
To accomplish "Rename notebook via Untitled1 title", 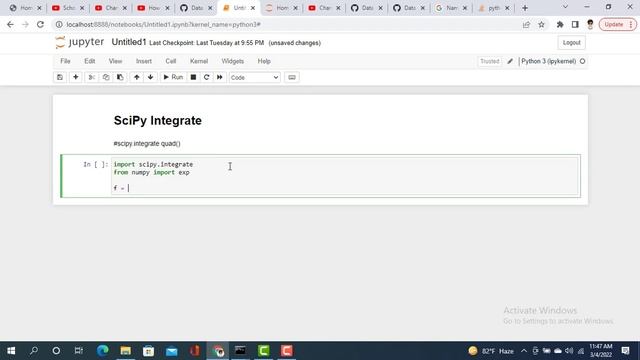I will (x=129, y=42).
